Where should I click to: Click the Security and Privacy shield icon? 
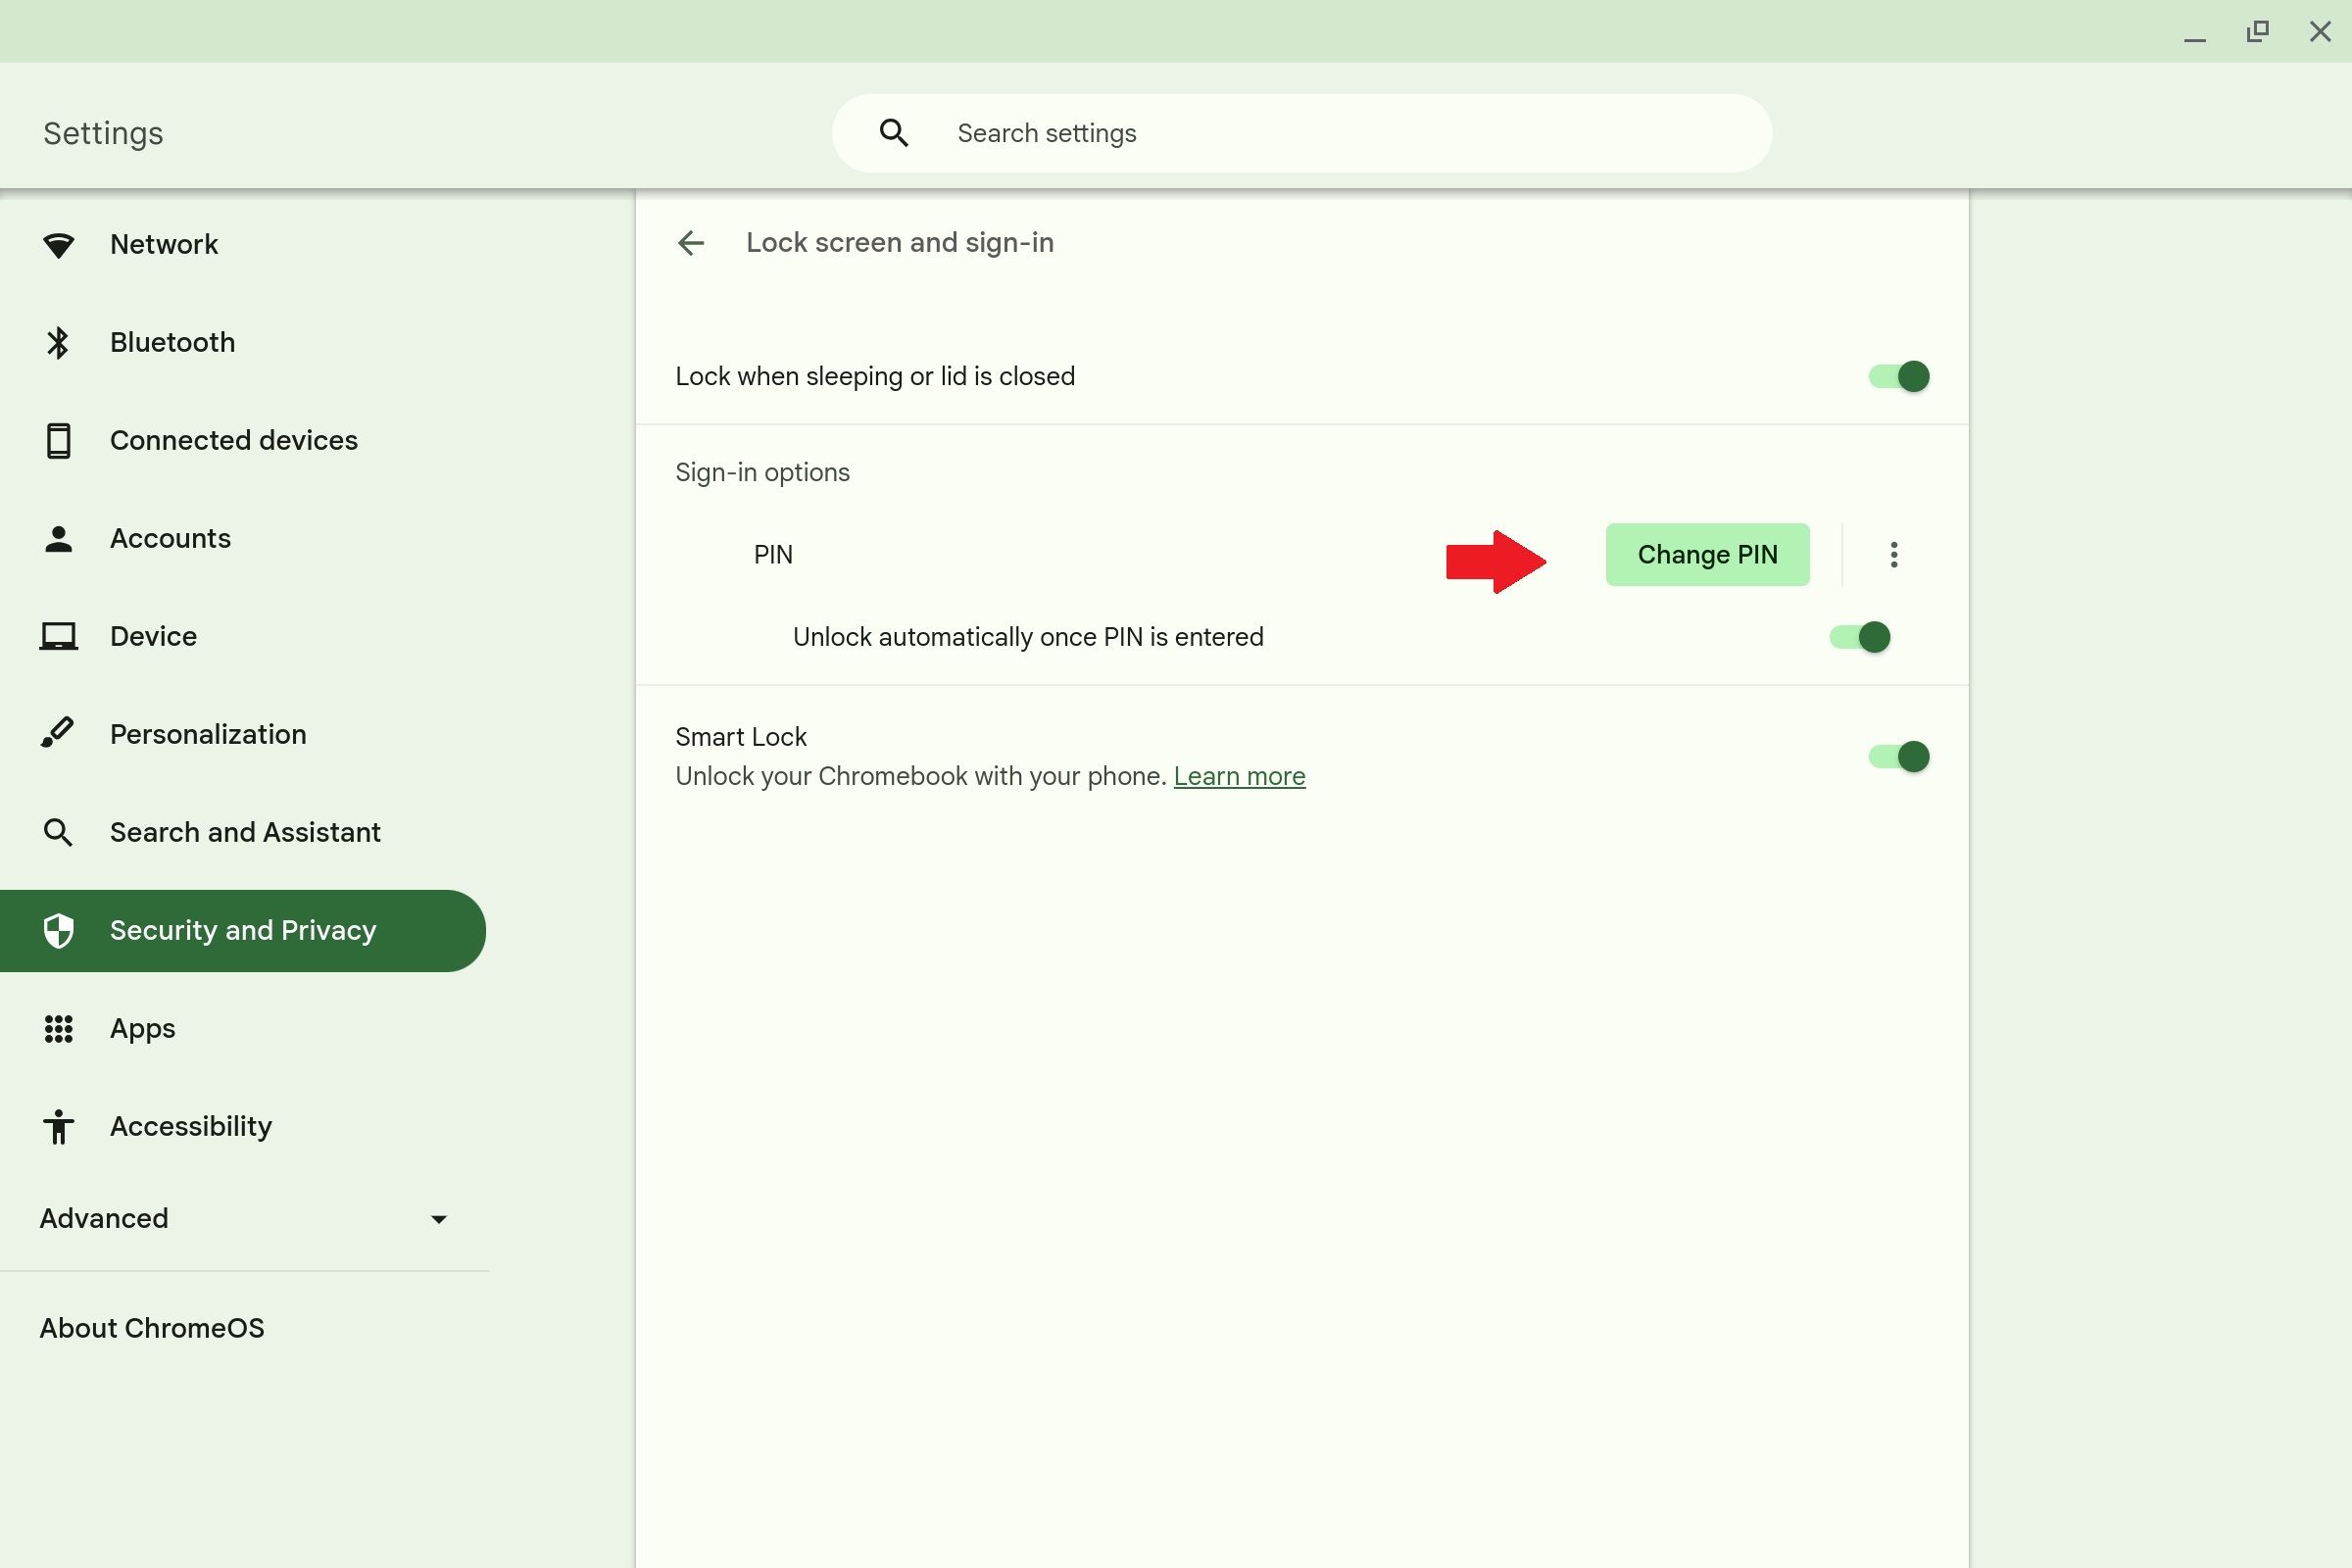point(59,930)
